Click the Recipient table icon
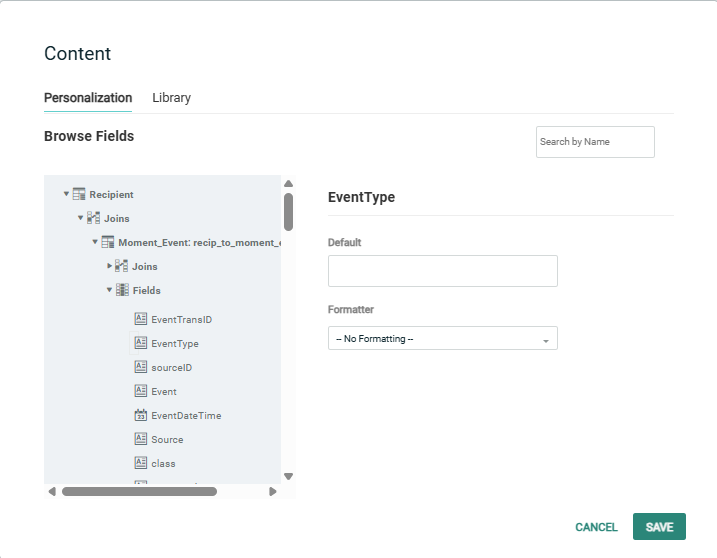This screenshot has height=558, width=717. tap(79, 195)
